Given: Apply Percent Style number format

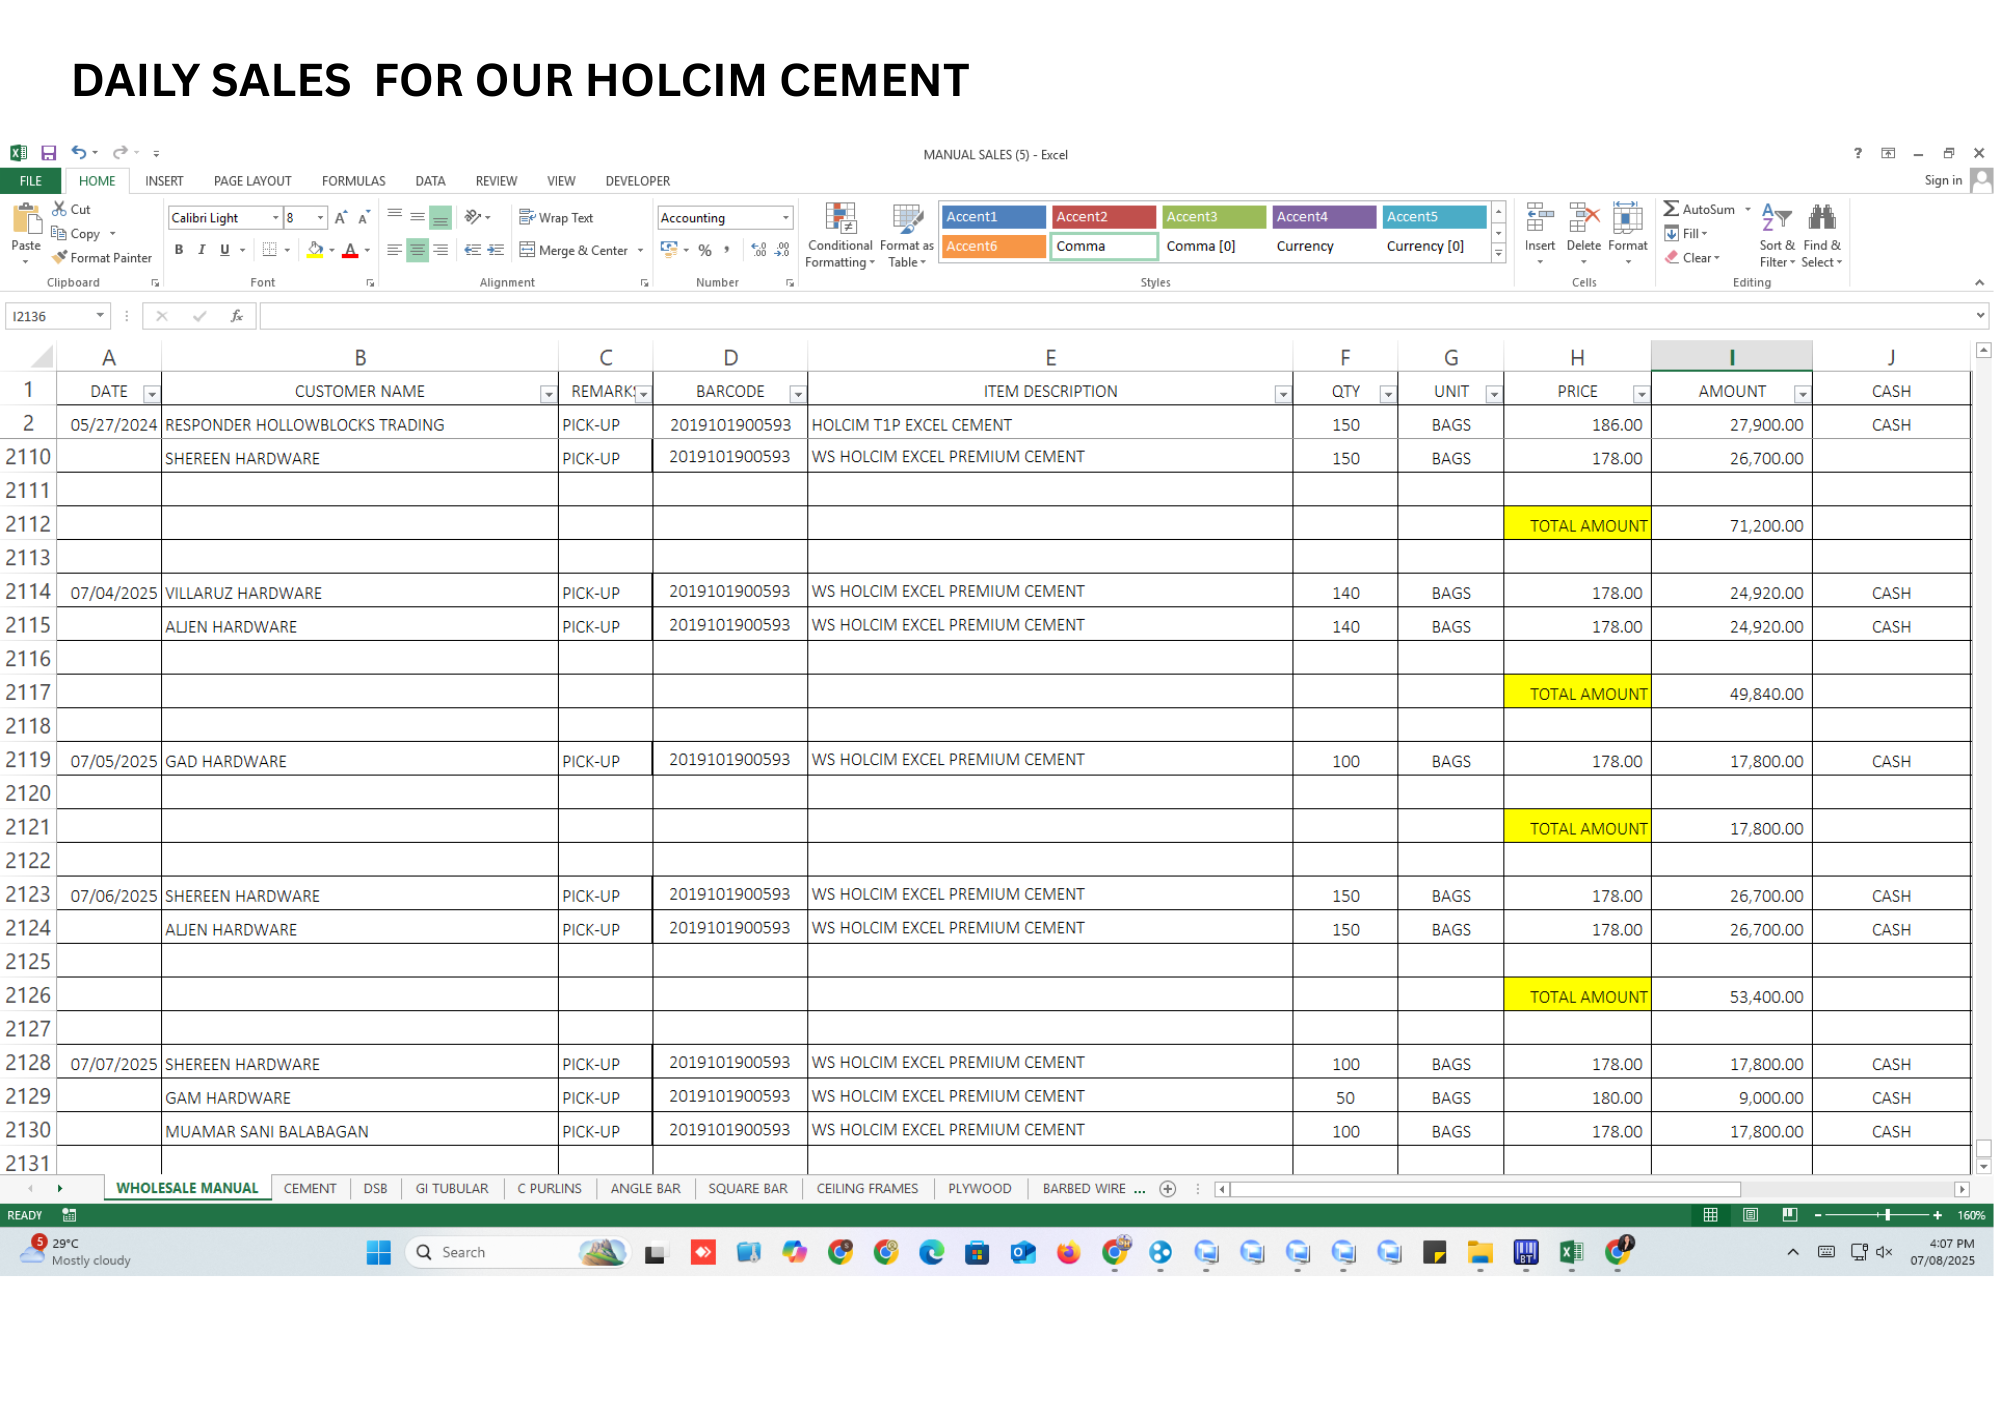Looking at the screenshot, I should (x=705, y=250).
